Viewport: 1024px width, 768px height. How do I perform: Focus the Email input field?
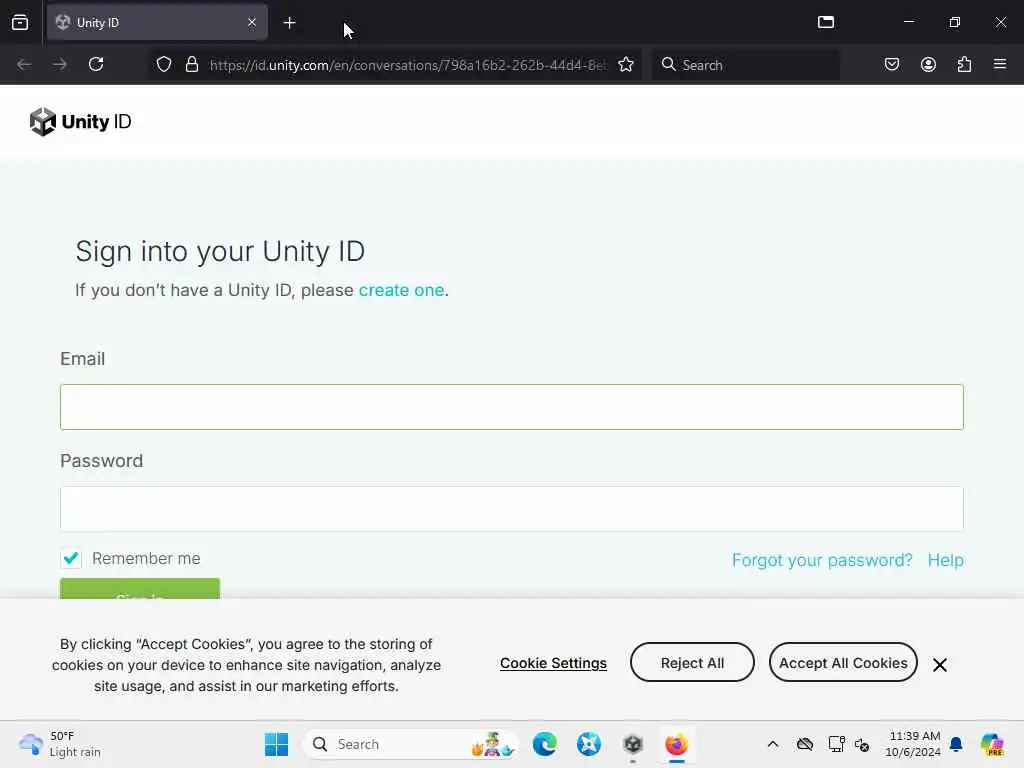tap(511, 407)
